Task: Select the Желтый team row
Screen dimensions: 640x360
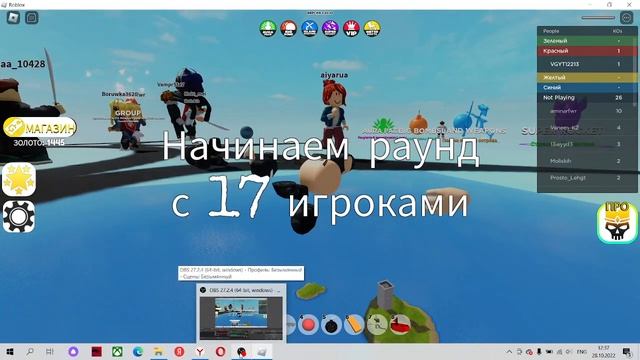Action: [x=587, y=77]
